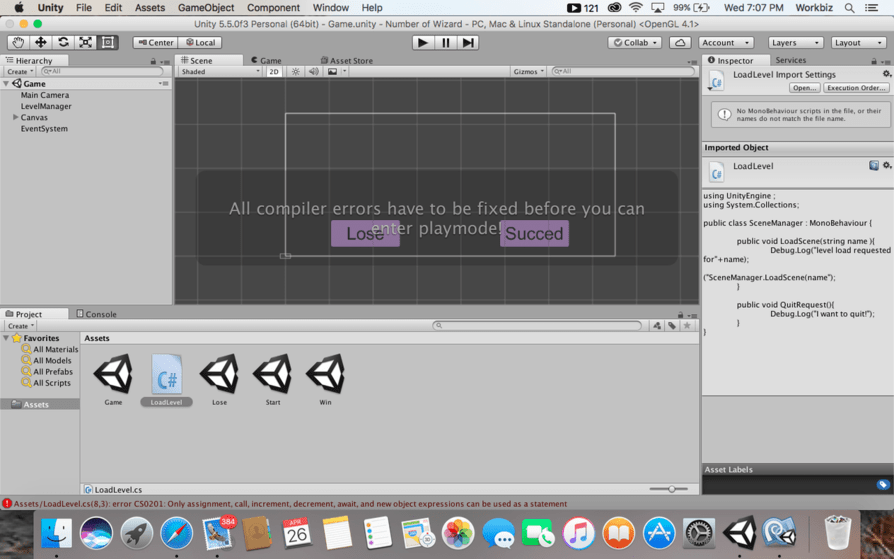
Task: Select the Win scene asset
Action: (x=326, y=379)
